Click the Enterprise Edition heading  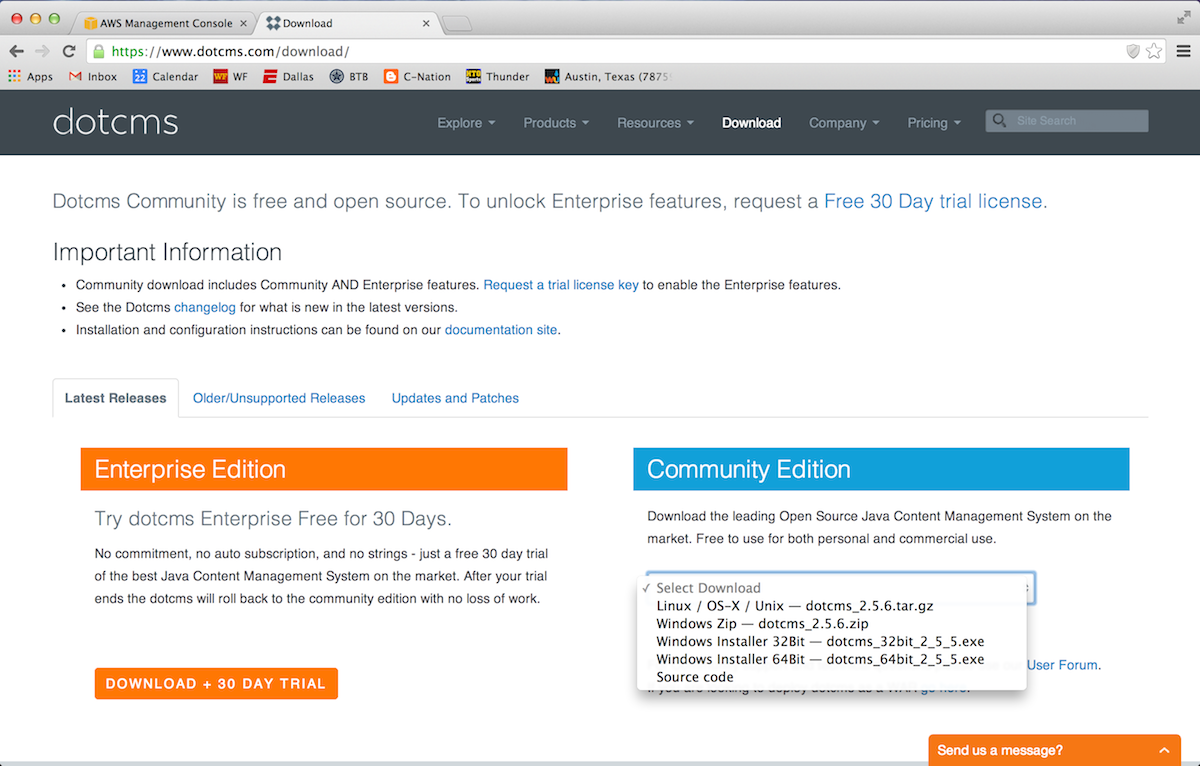[324, 469]
